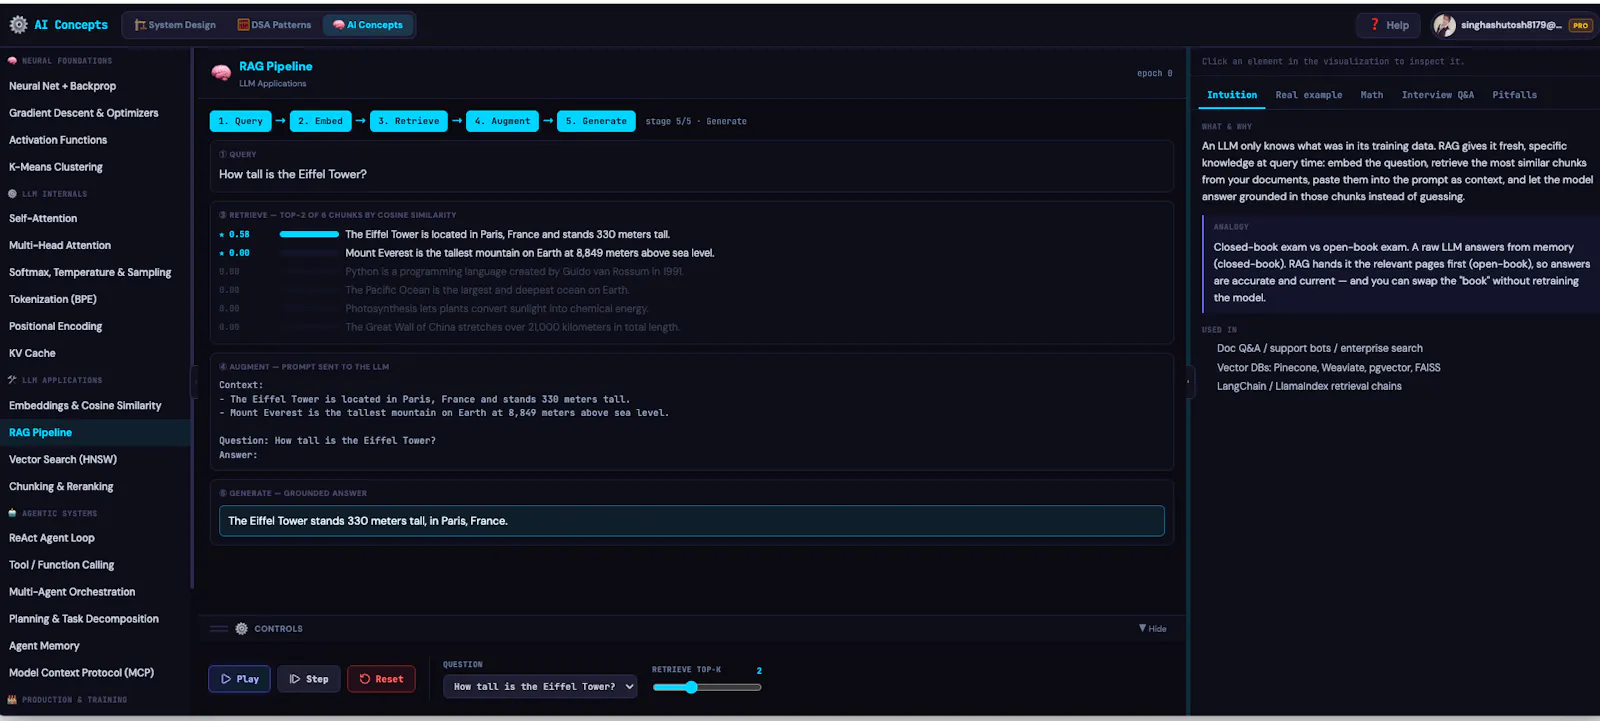Open the Math tab
Screen dimensions: 1600x721
(1372, 95)
